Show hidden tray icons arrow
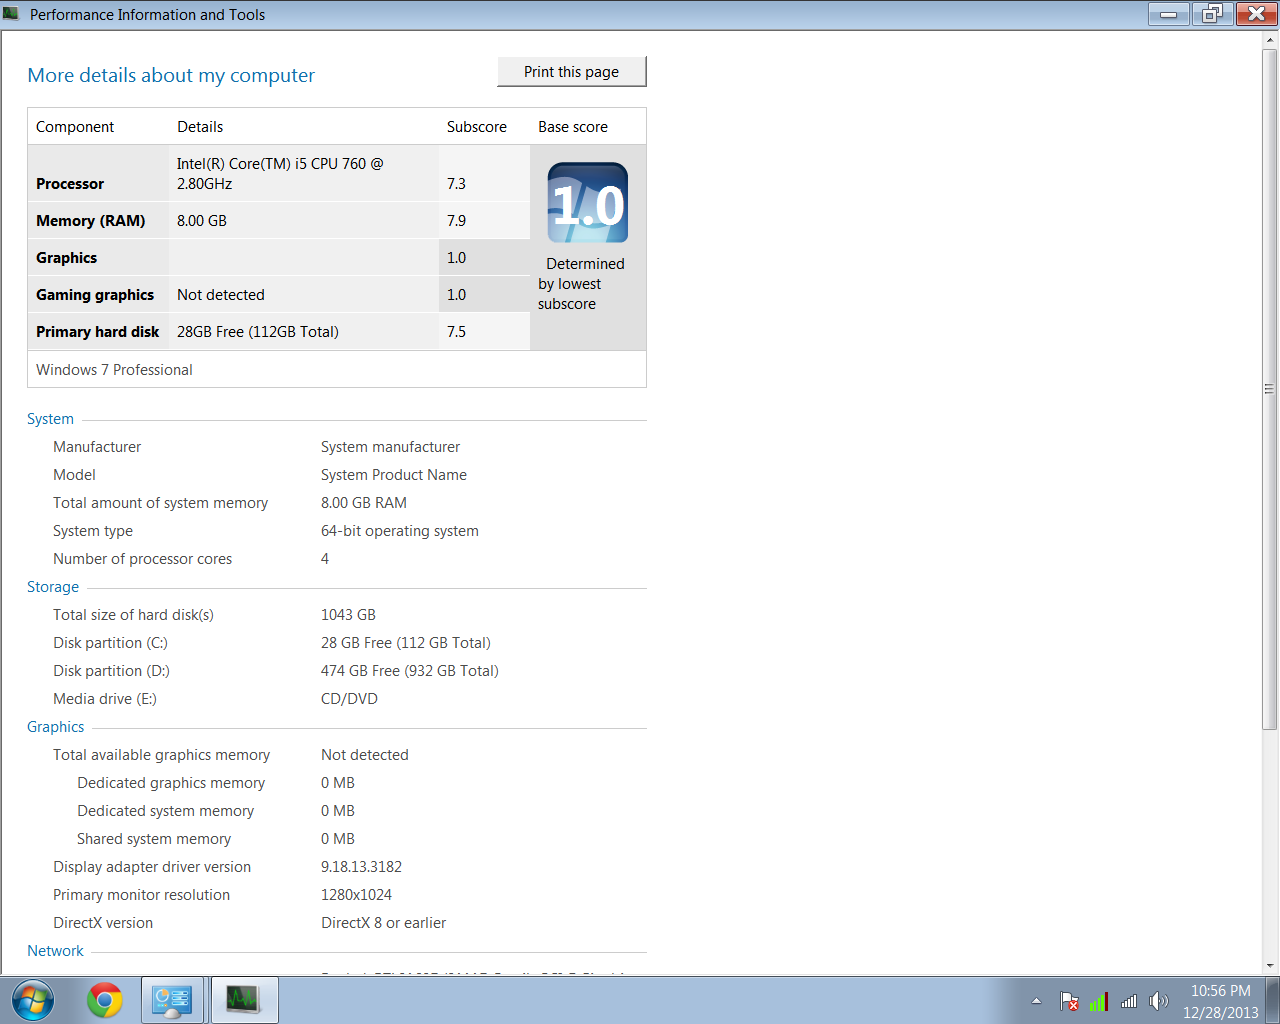The height and width of the screenshot is (1024, 1280). click(x=1036, y=1001)
